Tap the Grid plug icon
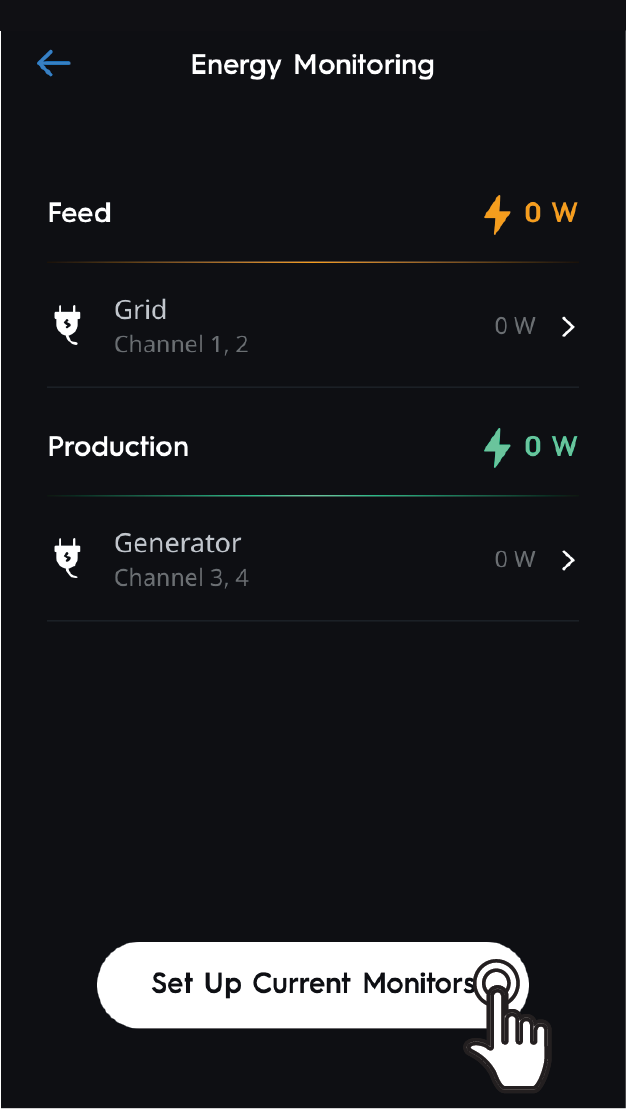 click(67, 326)
